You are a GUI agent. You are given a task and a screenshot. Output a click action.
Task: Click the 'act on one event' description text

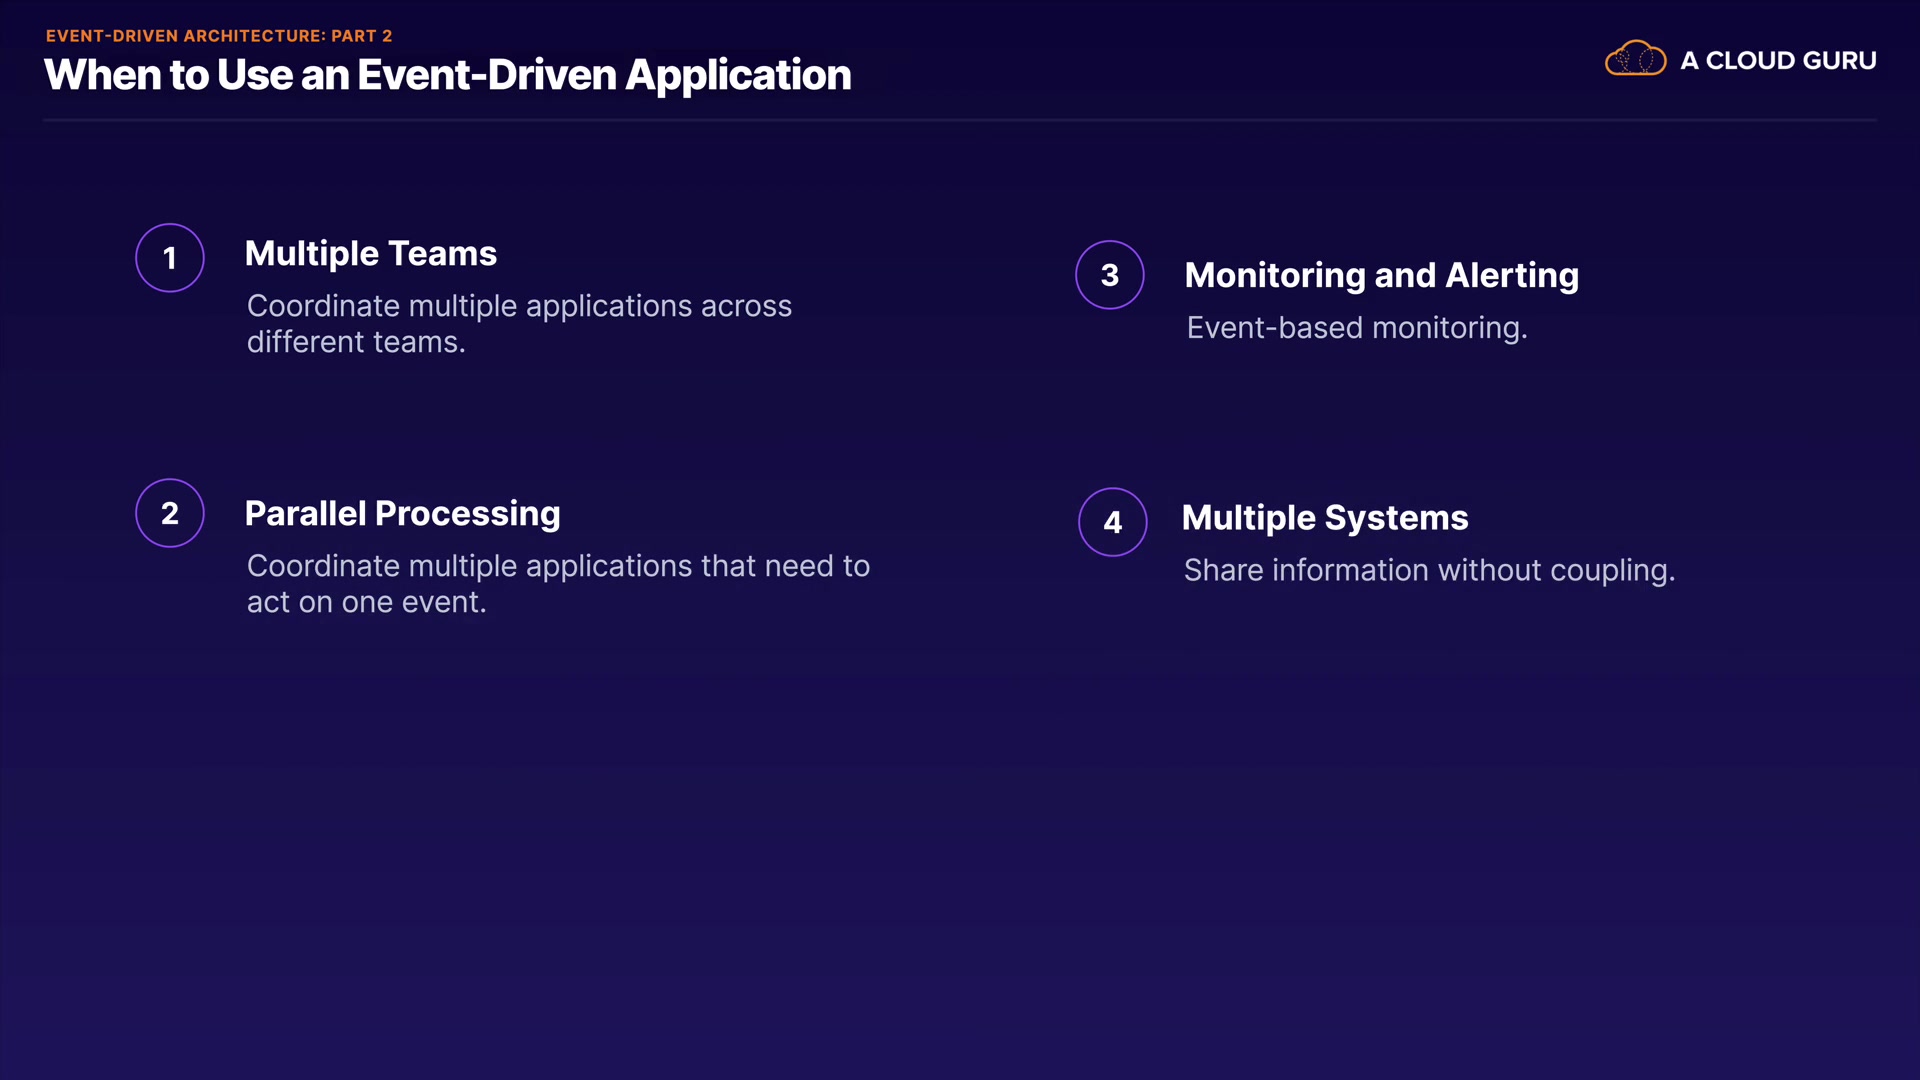click(366, 602)
